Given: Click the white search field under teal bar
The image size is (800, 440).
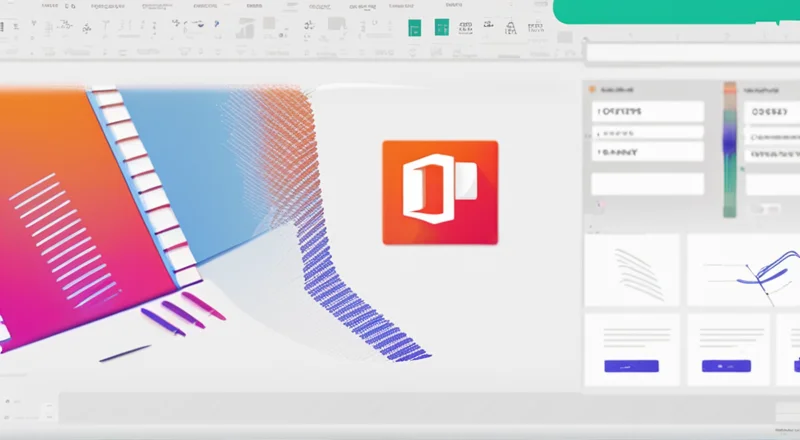Looking at the screenshot, I should (x=690, y=53).
